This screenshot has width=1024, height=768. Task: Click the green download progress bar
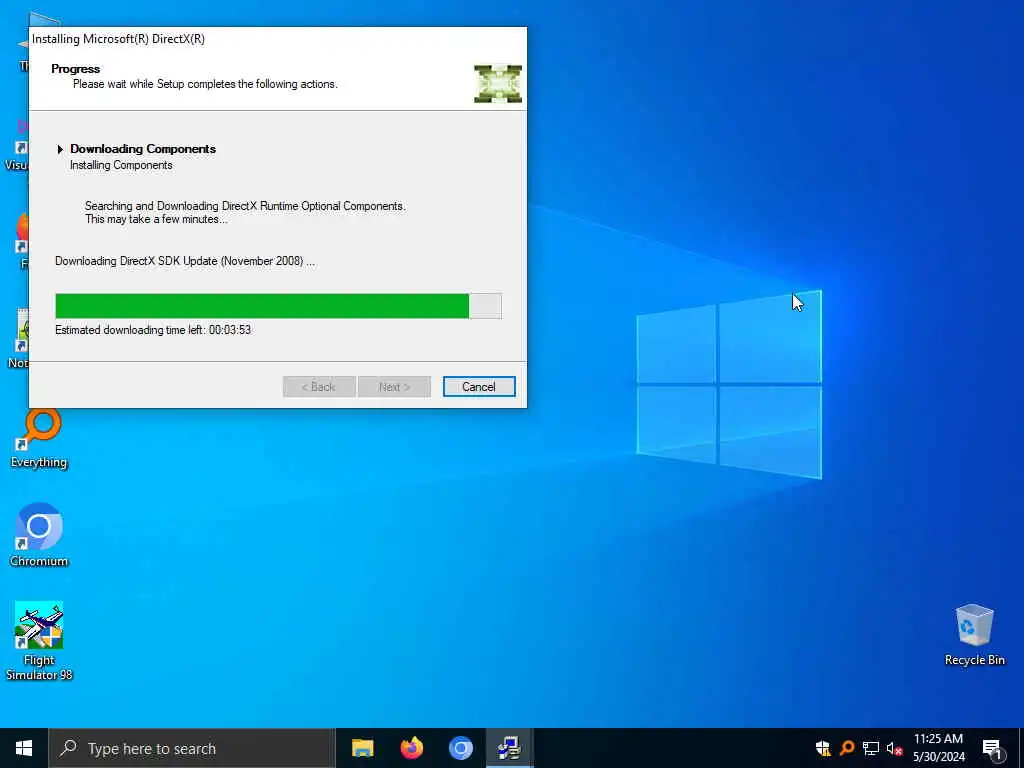[x=278, y=306]
